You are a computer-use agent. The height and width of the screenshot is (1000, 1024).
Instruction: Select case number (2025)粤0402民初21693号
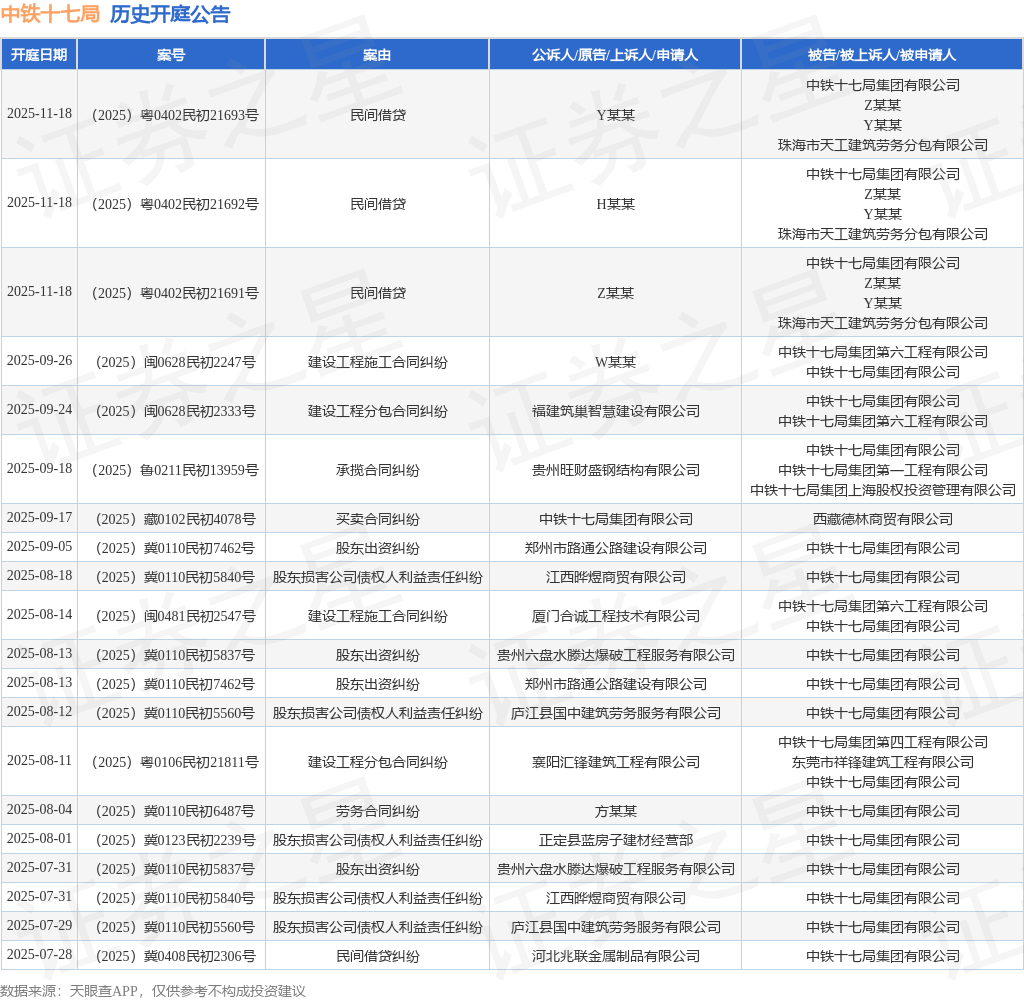click(172, 115)
